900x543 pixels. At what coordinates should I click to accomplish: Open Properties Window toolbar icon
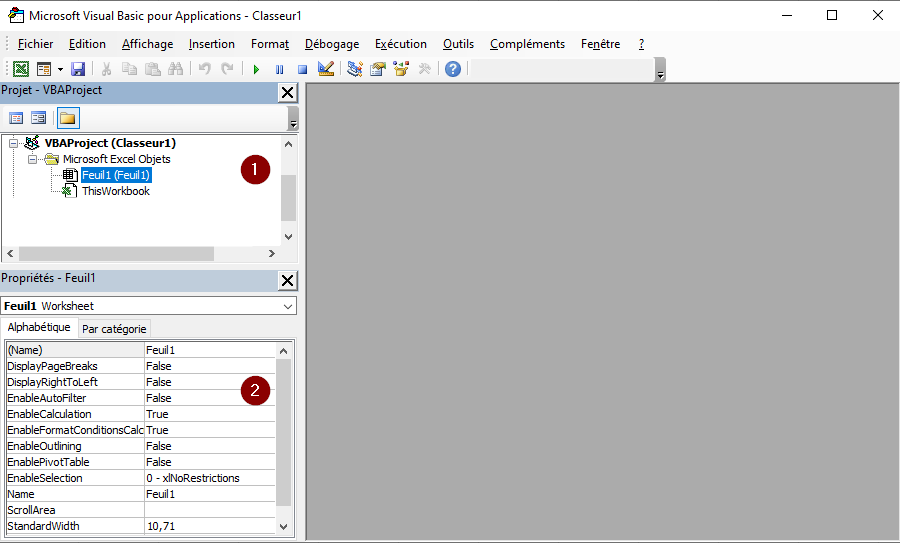click(378, 69)
